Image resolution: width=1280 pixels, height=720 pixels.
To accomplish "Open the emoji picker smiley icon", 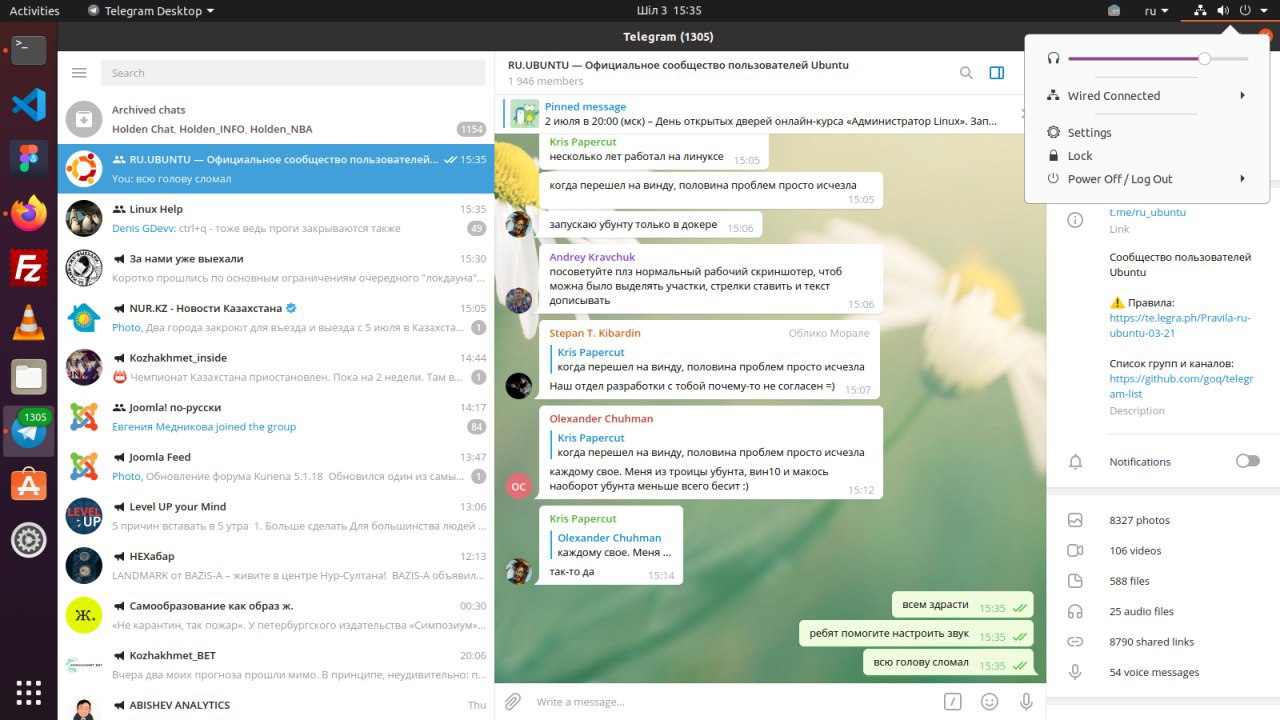I will pyautogui.click(x=990, y=702).
